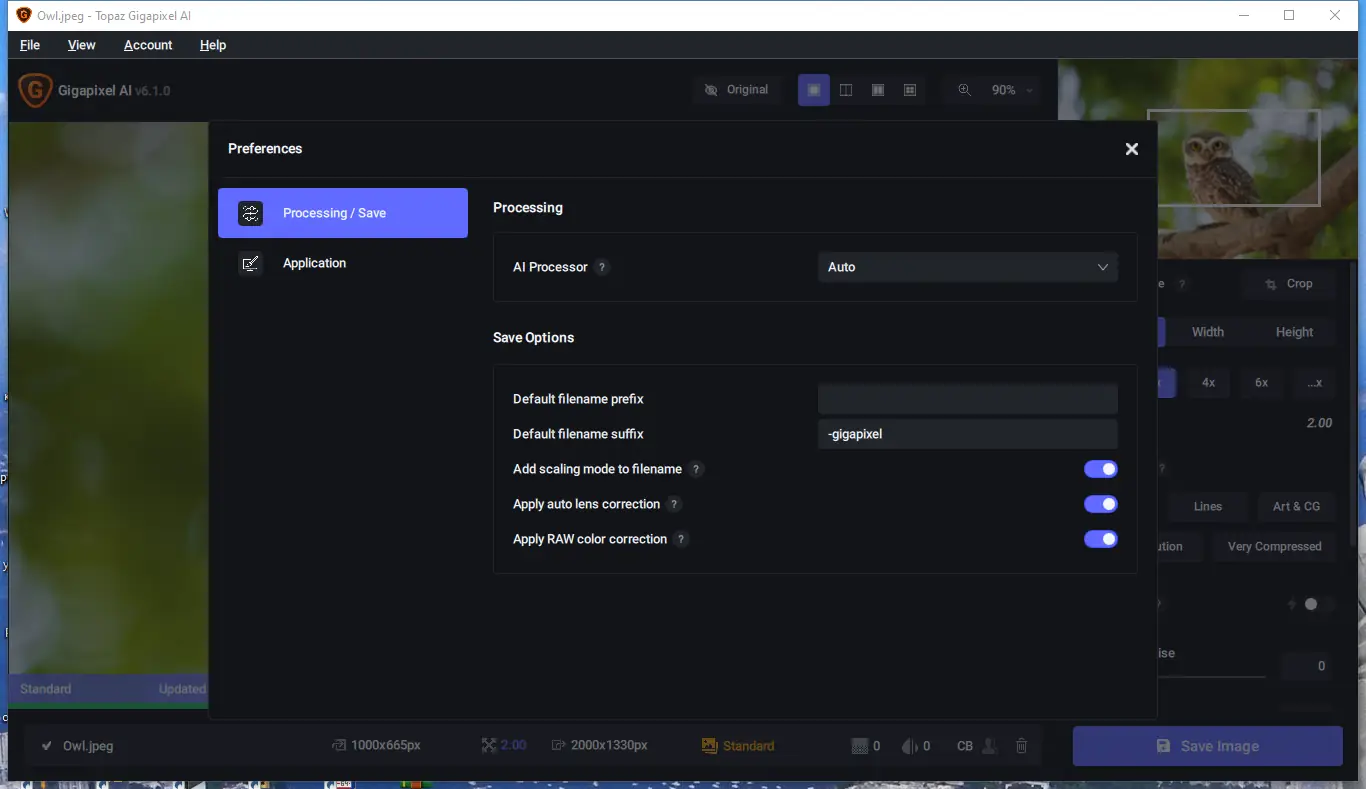
Task: Click the scale factor 2.00 icon
Action: tap(489, 746)
